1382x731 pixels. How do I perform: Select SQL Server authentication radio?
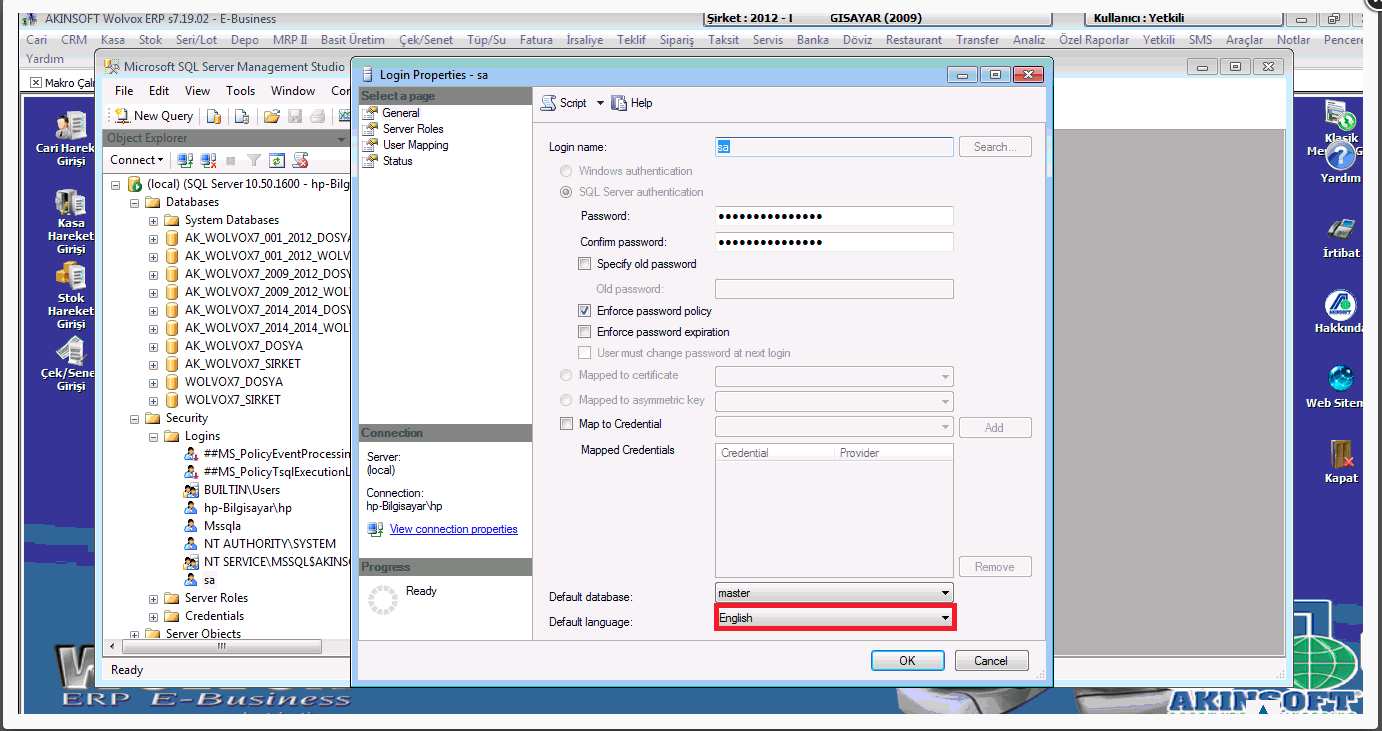point(566,192)
